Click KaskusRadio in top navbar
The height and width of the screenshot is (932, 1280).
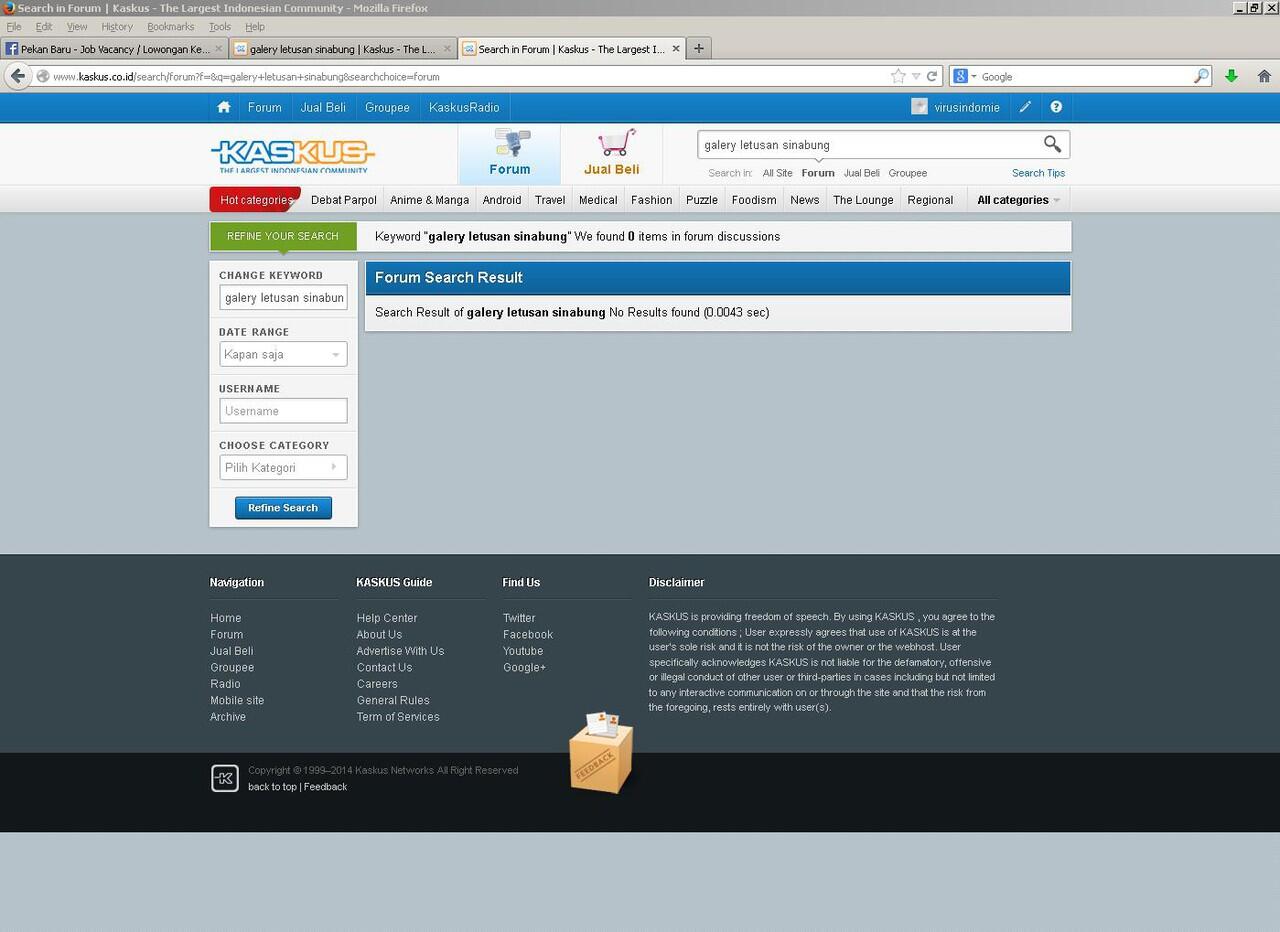click(464, 107)
